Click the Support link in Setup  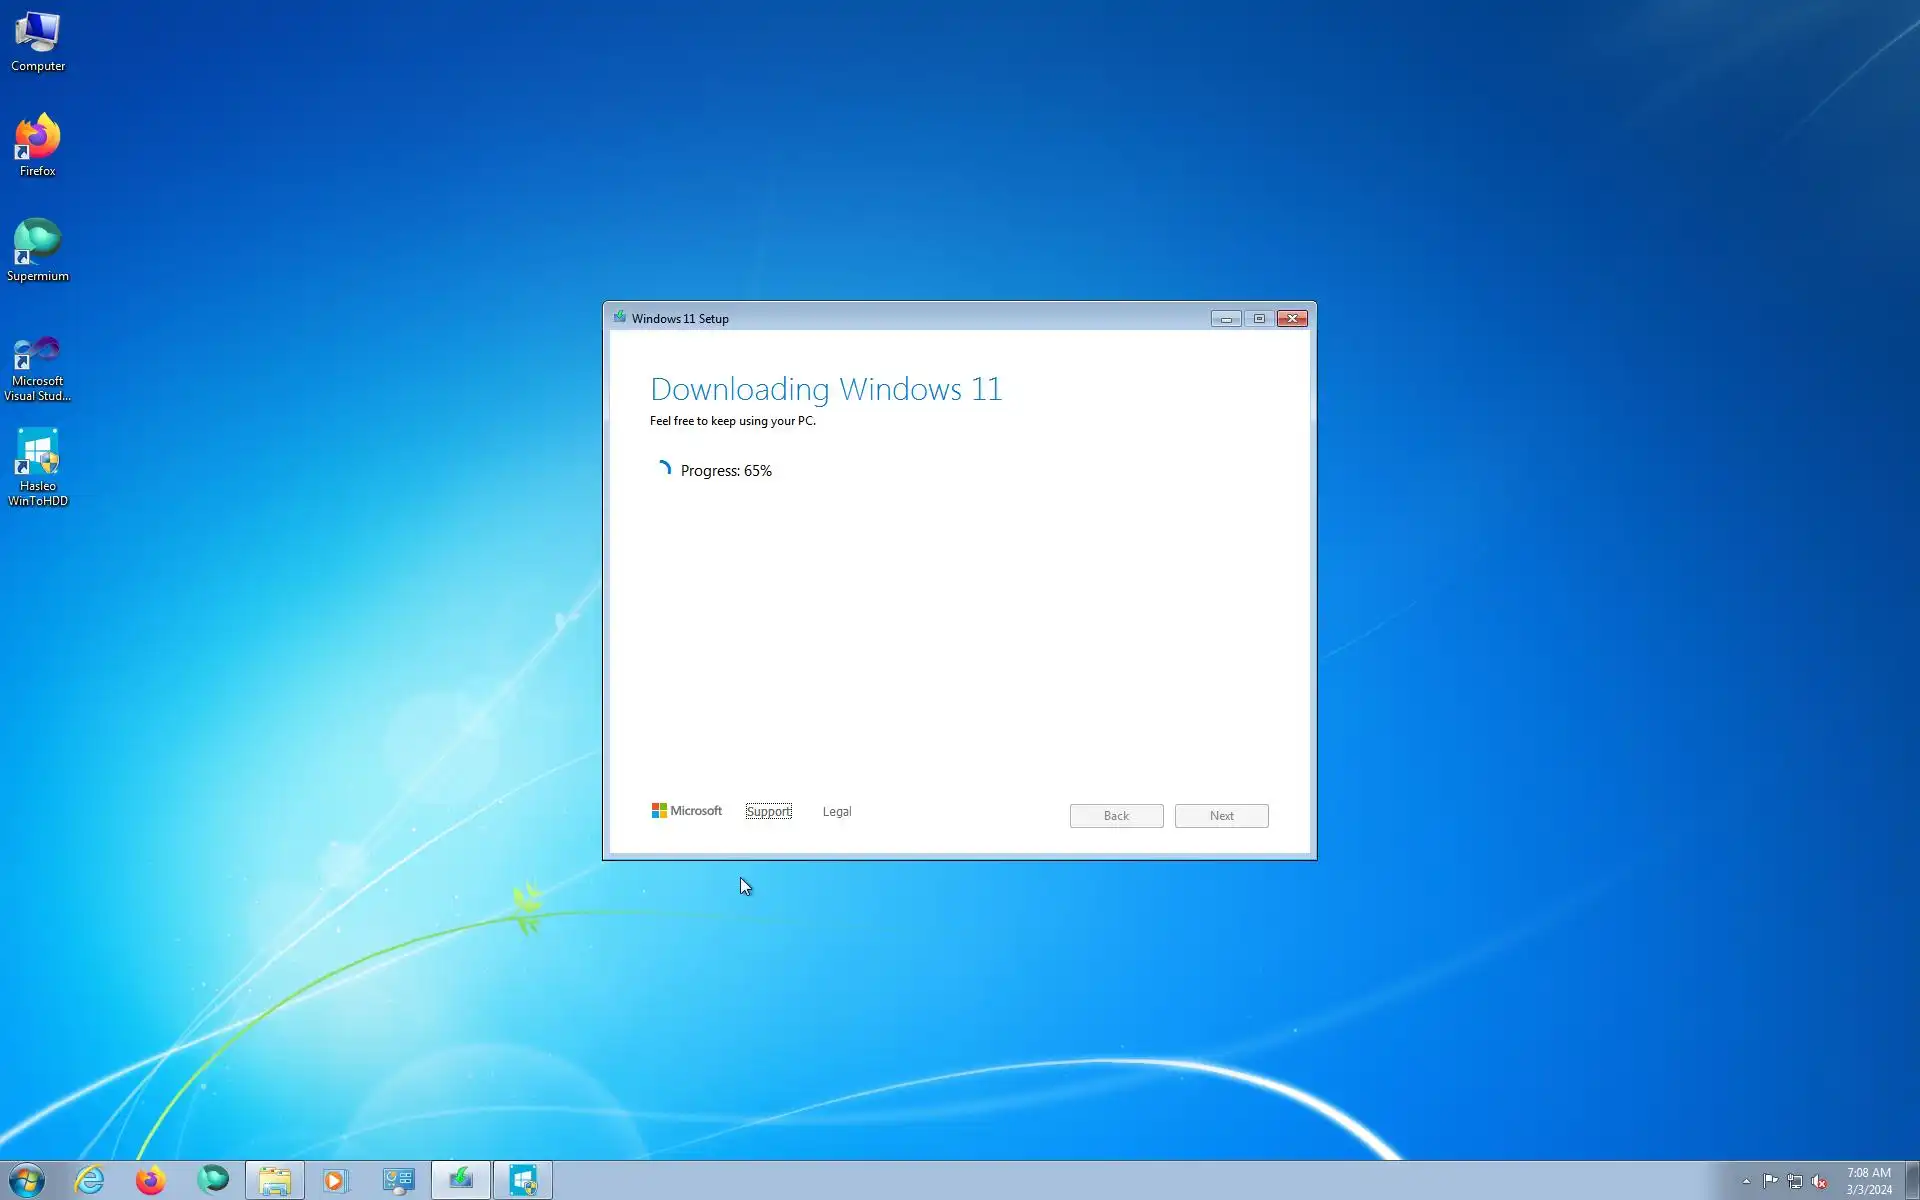(768, 811)
